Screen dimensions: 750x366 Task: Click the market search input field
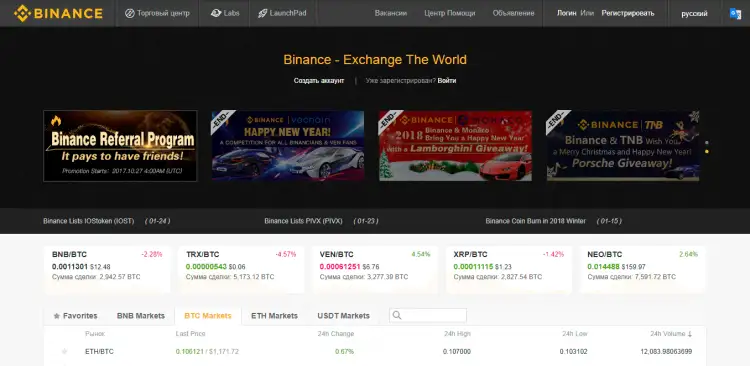click(428, 315)
